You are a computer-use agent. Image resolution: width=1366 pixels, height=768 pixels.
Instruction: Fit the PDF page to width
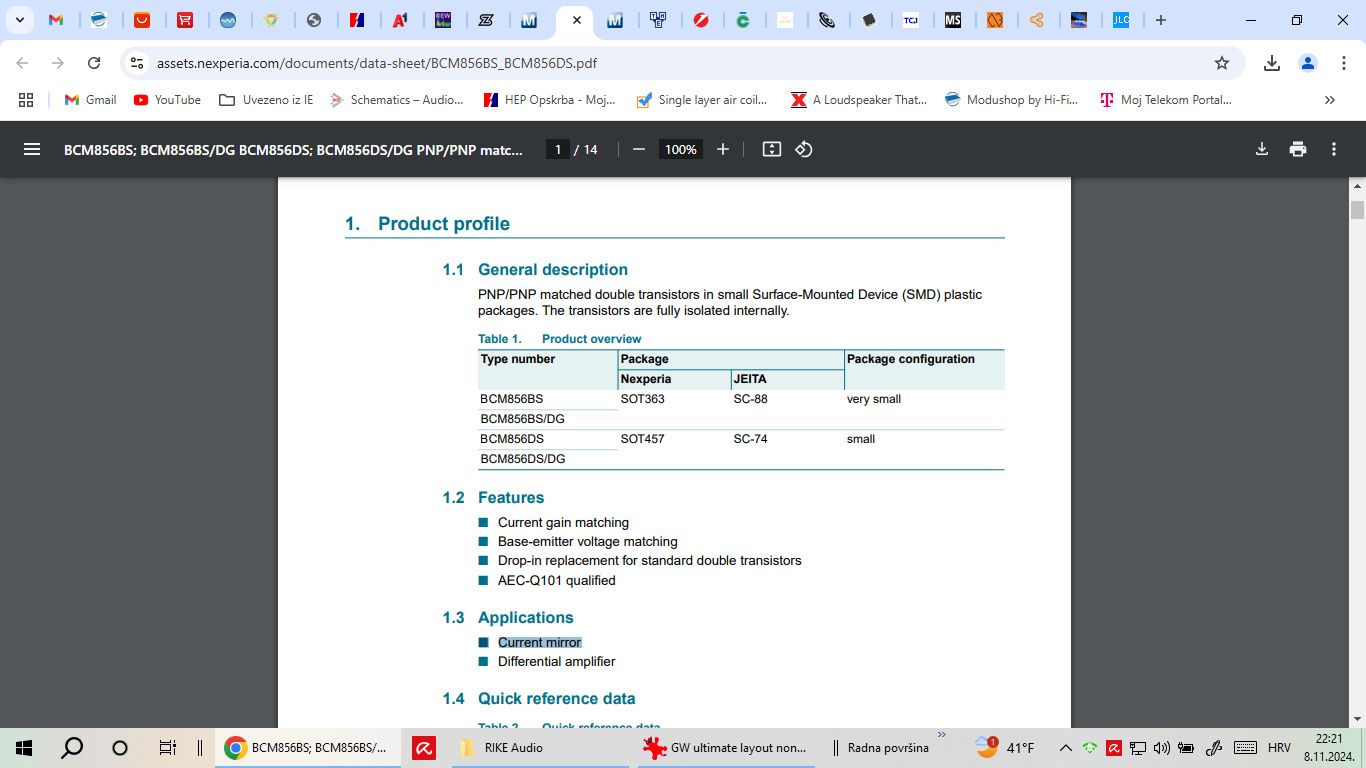tap(771, 149)
